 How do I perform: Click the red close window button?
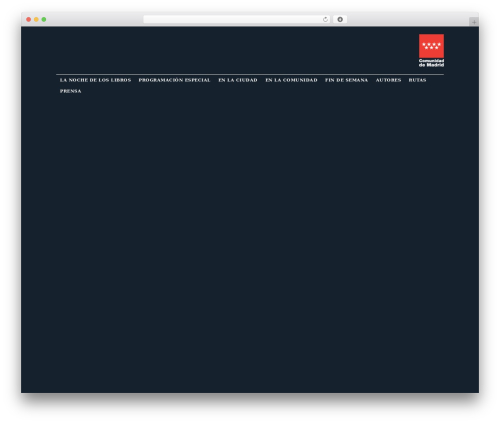(29, 19)
